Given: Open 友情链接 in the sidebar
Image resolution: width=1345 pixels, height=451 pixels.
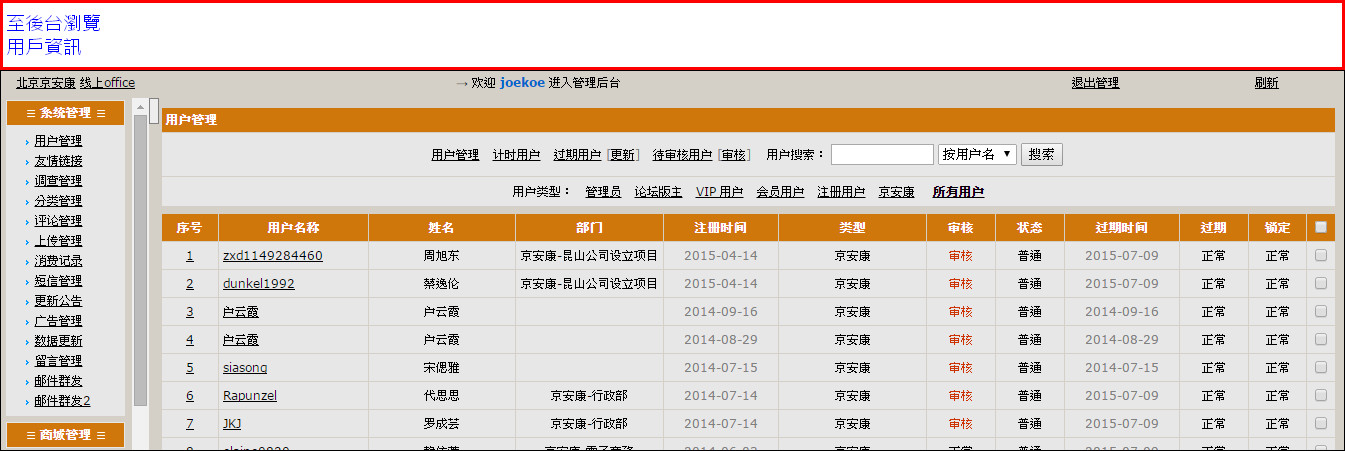Looking at the screenshot, I should (58, 161).
